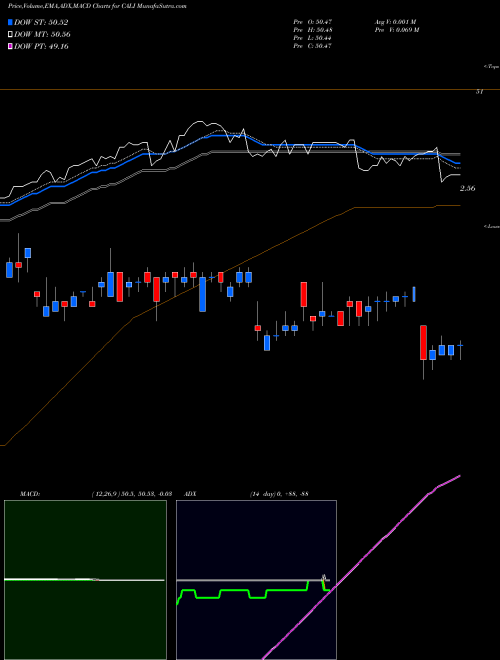The height and width of the screenshot is (660, 500).
Task: Click the '2.56' label near the EMA lines
Action: pyautogui.click(x=468, y=189)
